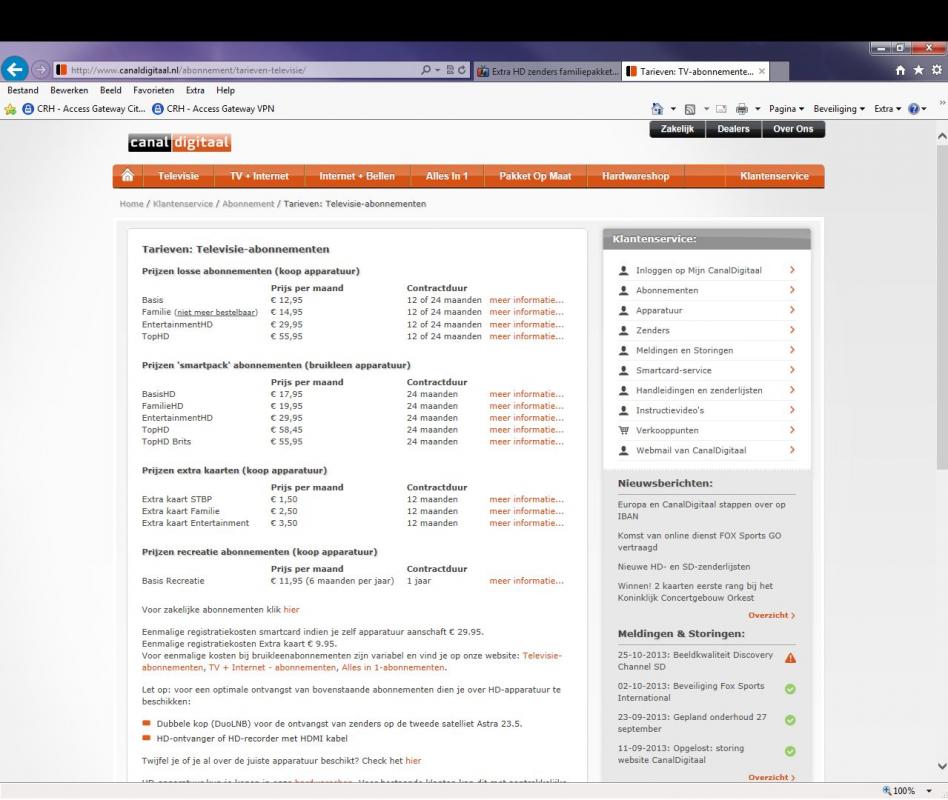The image size is (948, 800).
Task: Open the zoom level dropdown arrow
Action: pyautogui.click(x=929, y=791)
